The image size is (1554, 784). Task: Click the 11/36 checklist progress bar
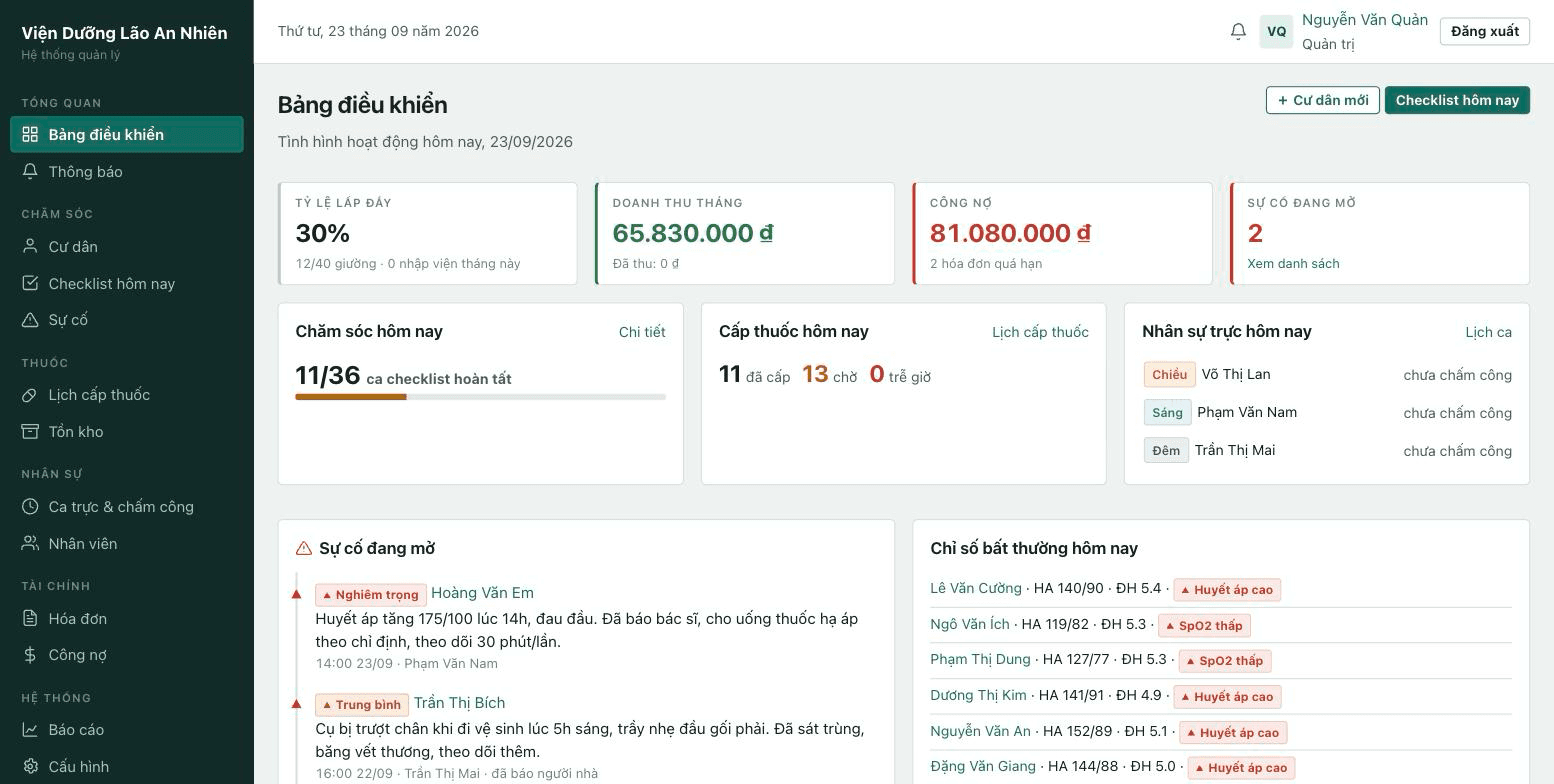click(480, 397)
